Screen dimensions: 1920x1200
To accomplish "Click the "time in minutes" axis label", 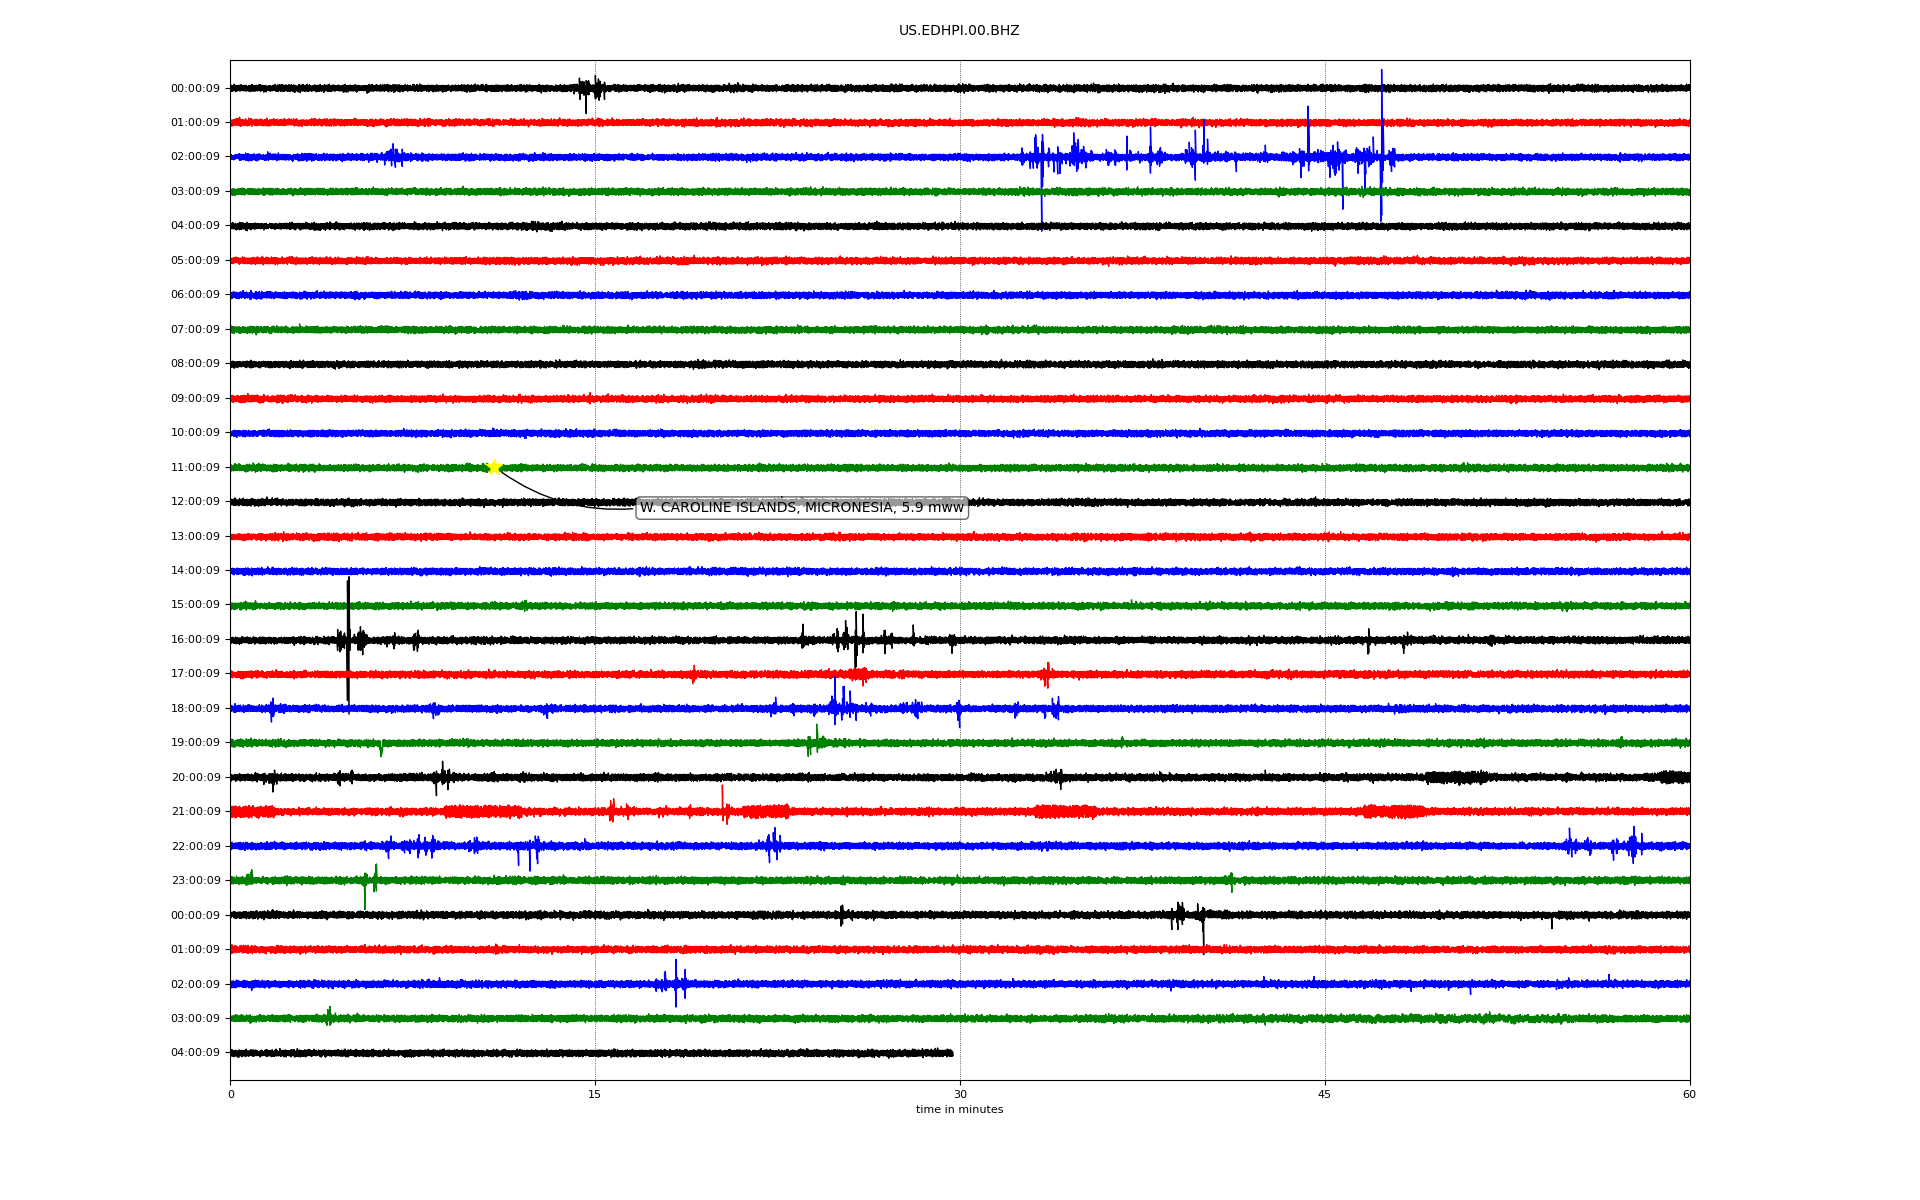I will click(959, 1110).
